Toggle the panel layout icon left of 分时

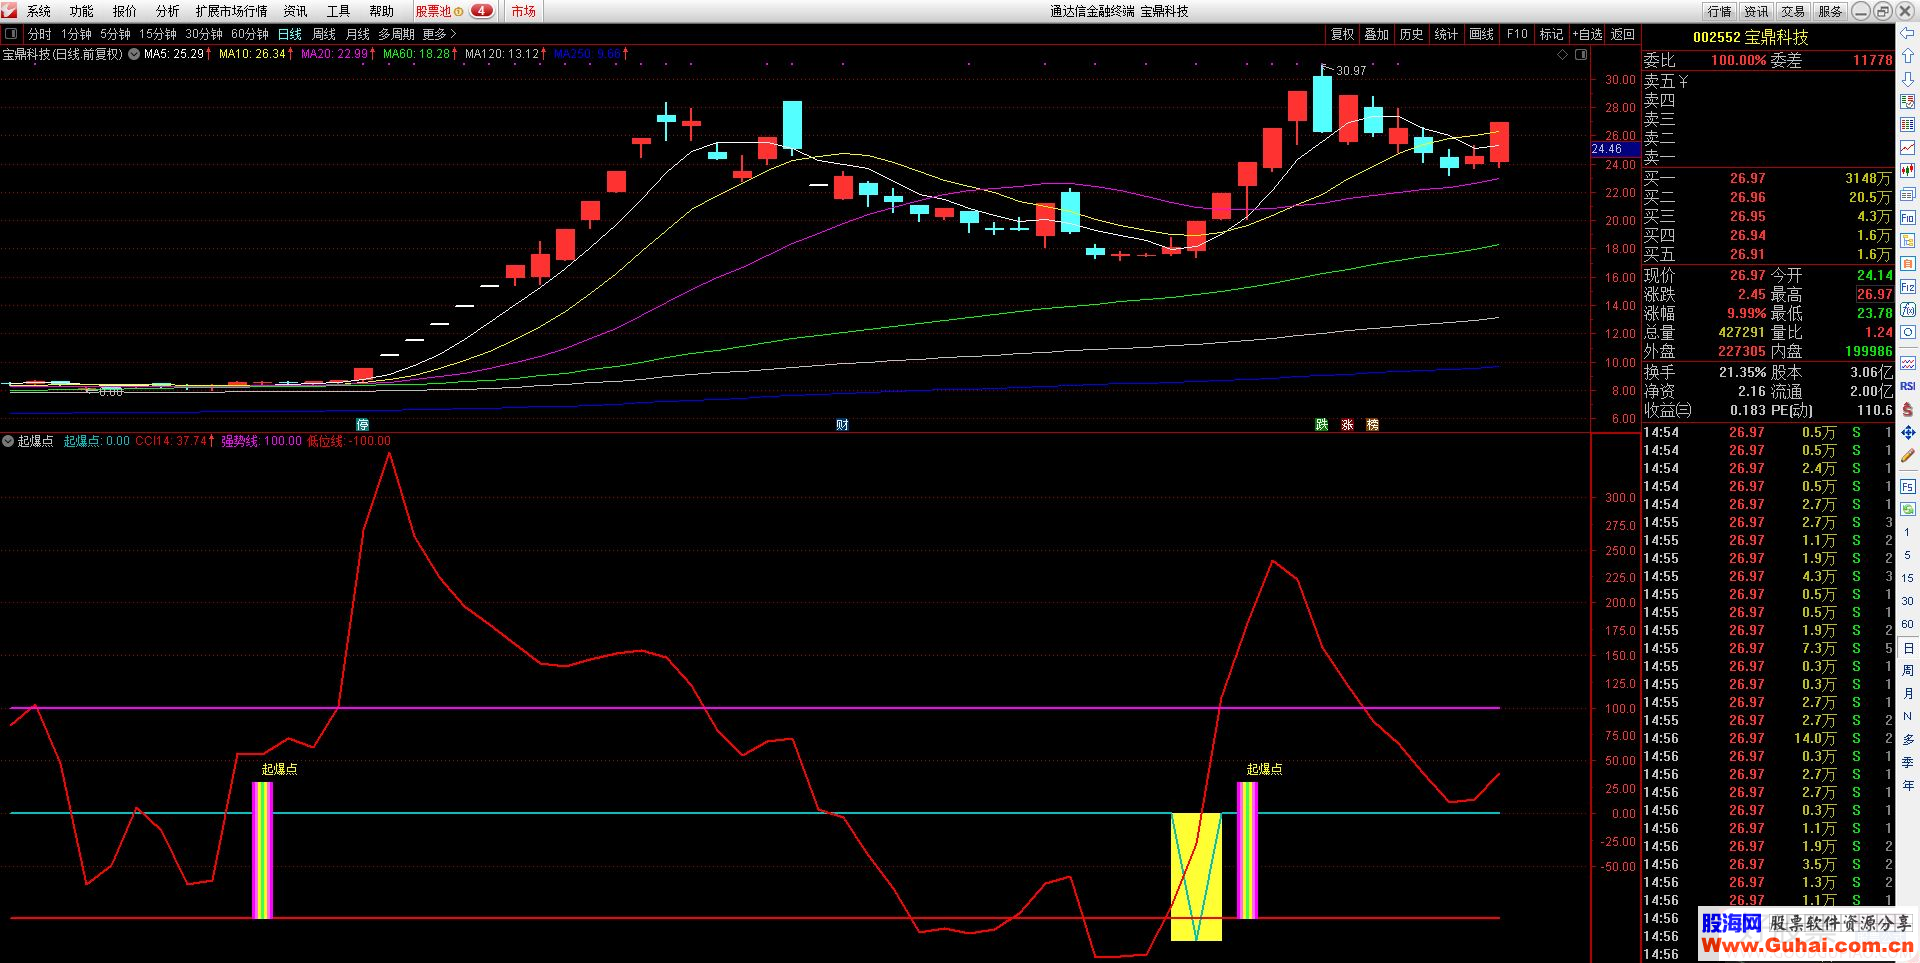tap(11, 34)
